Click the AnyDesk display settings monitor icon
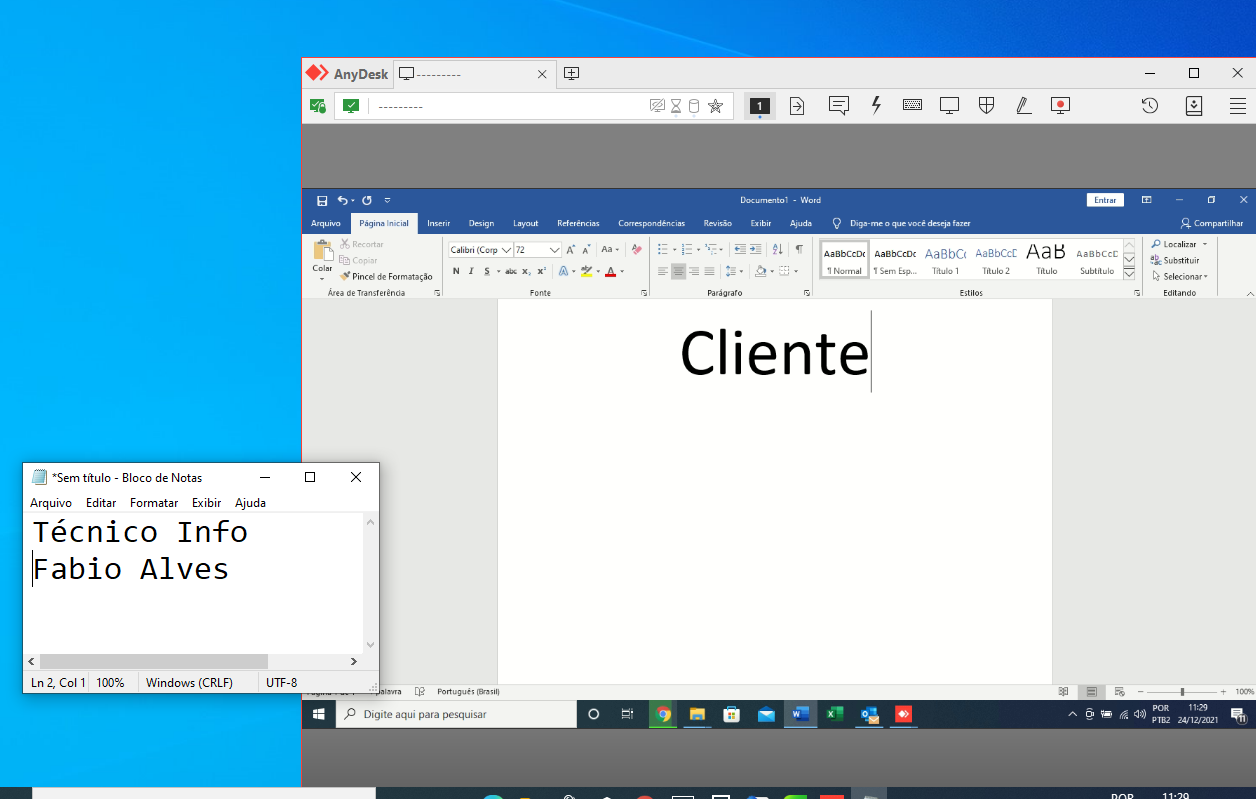This screenshot has width=1256, height=799. 949,105
